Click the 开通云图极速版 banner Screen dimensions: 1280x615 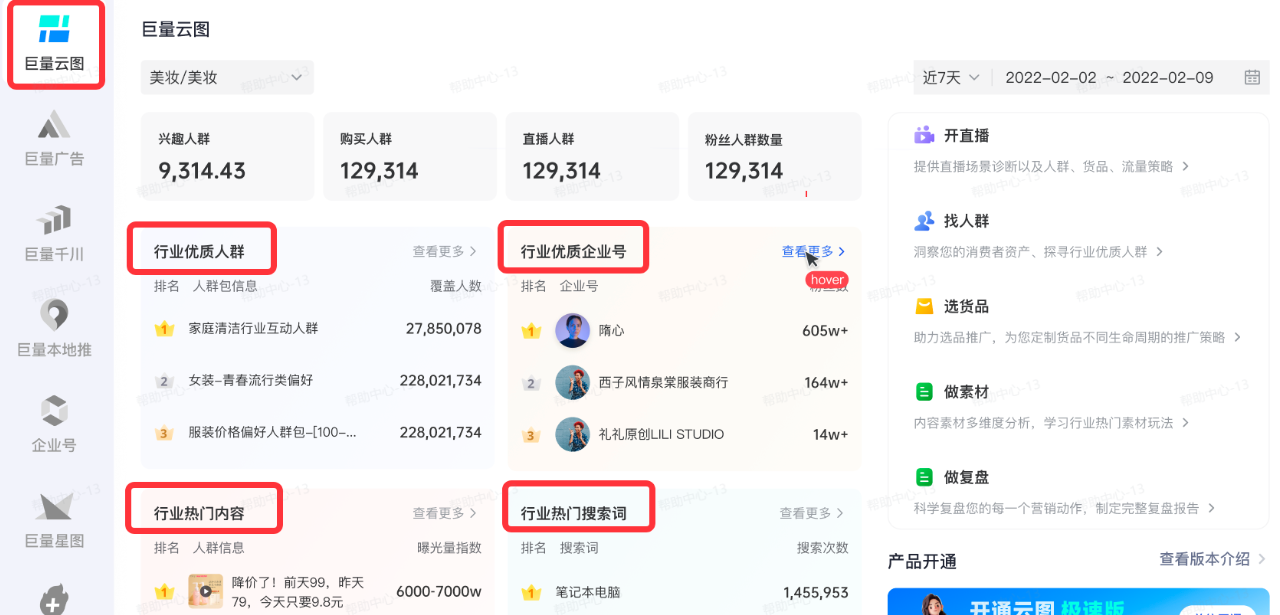point(1078,601)
